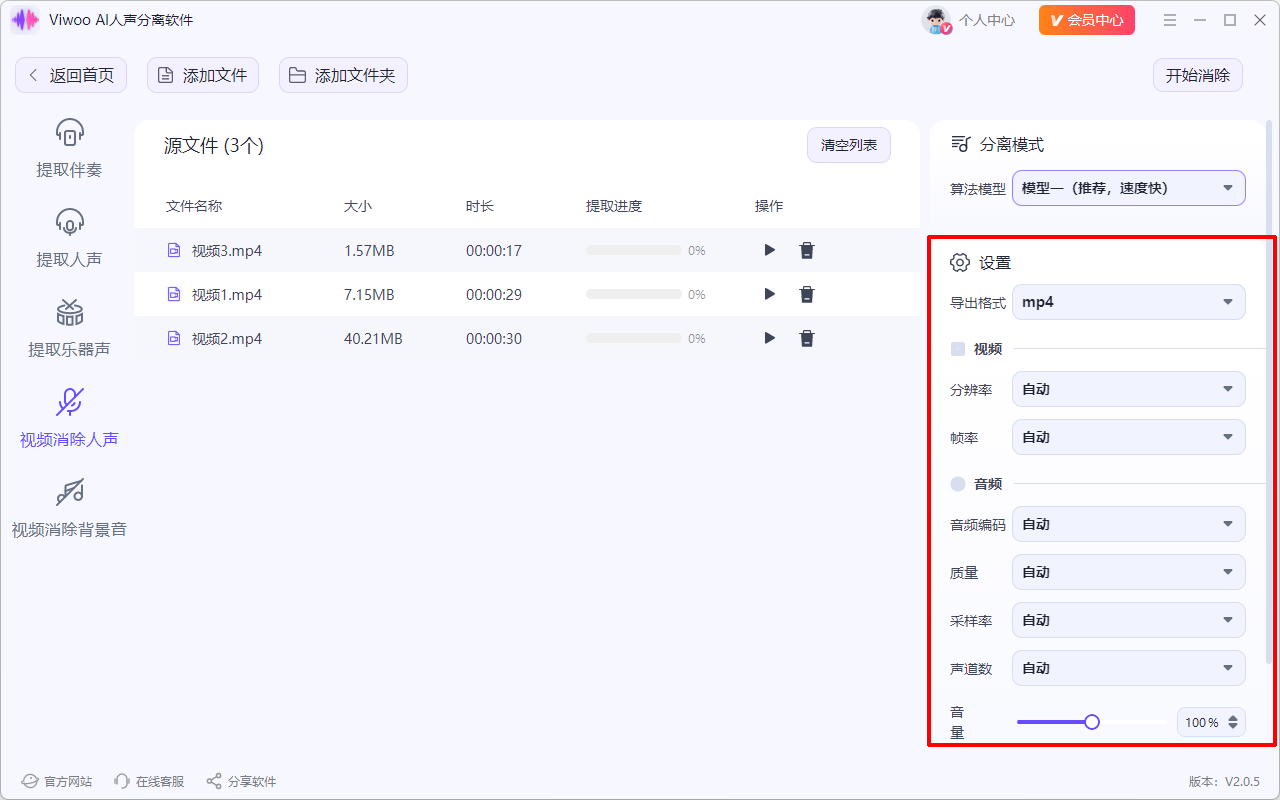Click the 视频3.mp4 progress bar

click(x=634, y=250)
